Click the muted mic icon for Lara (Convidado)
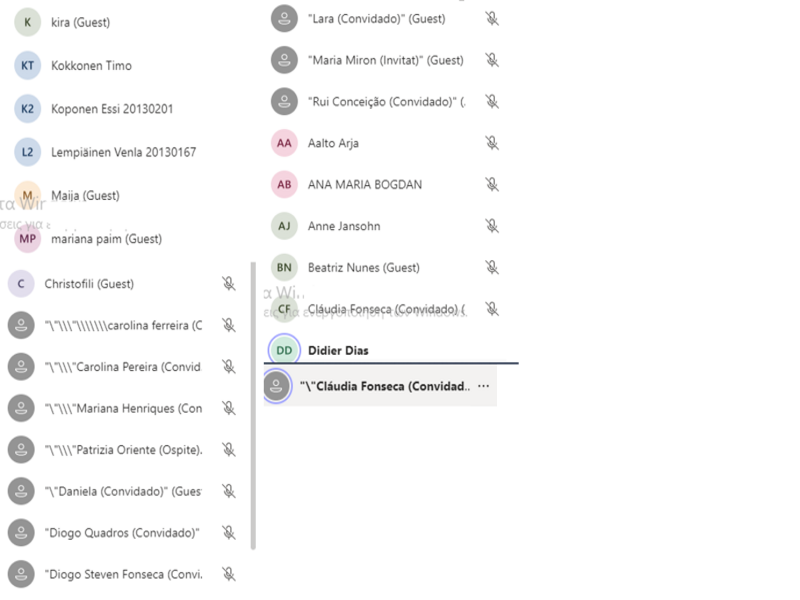This screenshot has height=600, width=800. click(492, 19)
